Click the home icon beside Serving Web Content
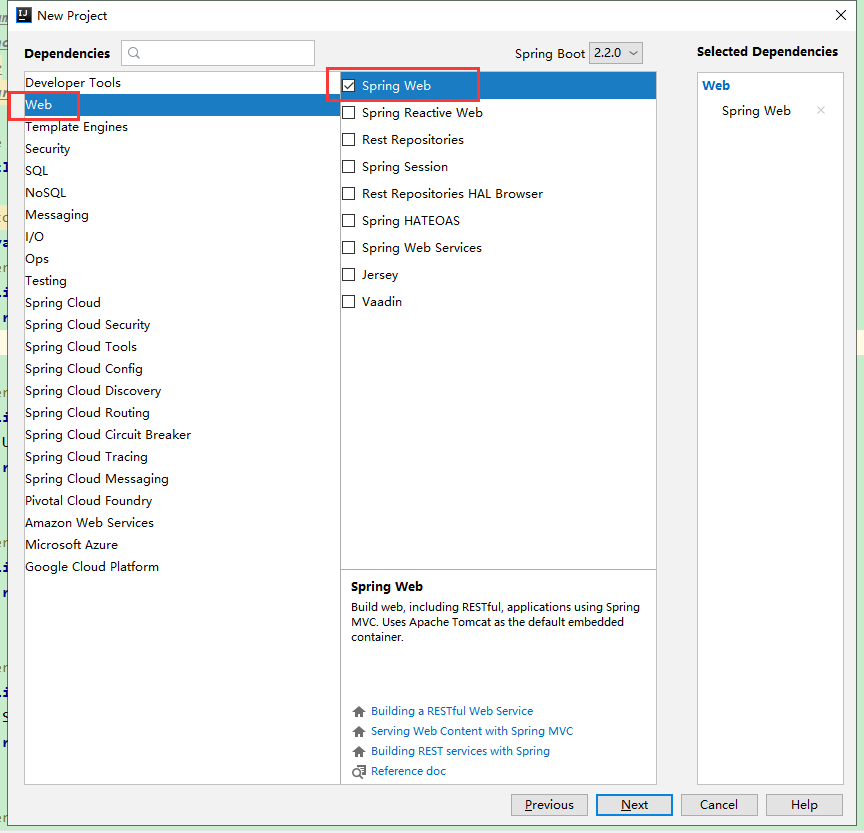This screenshot has height=833, width=864. [x=359, y=731]
